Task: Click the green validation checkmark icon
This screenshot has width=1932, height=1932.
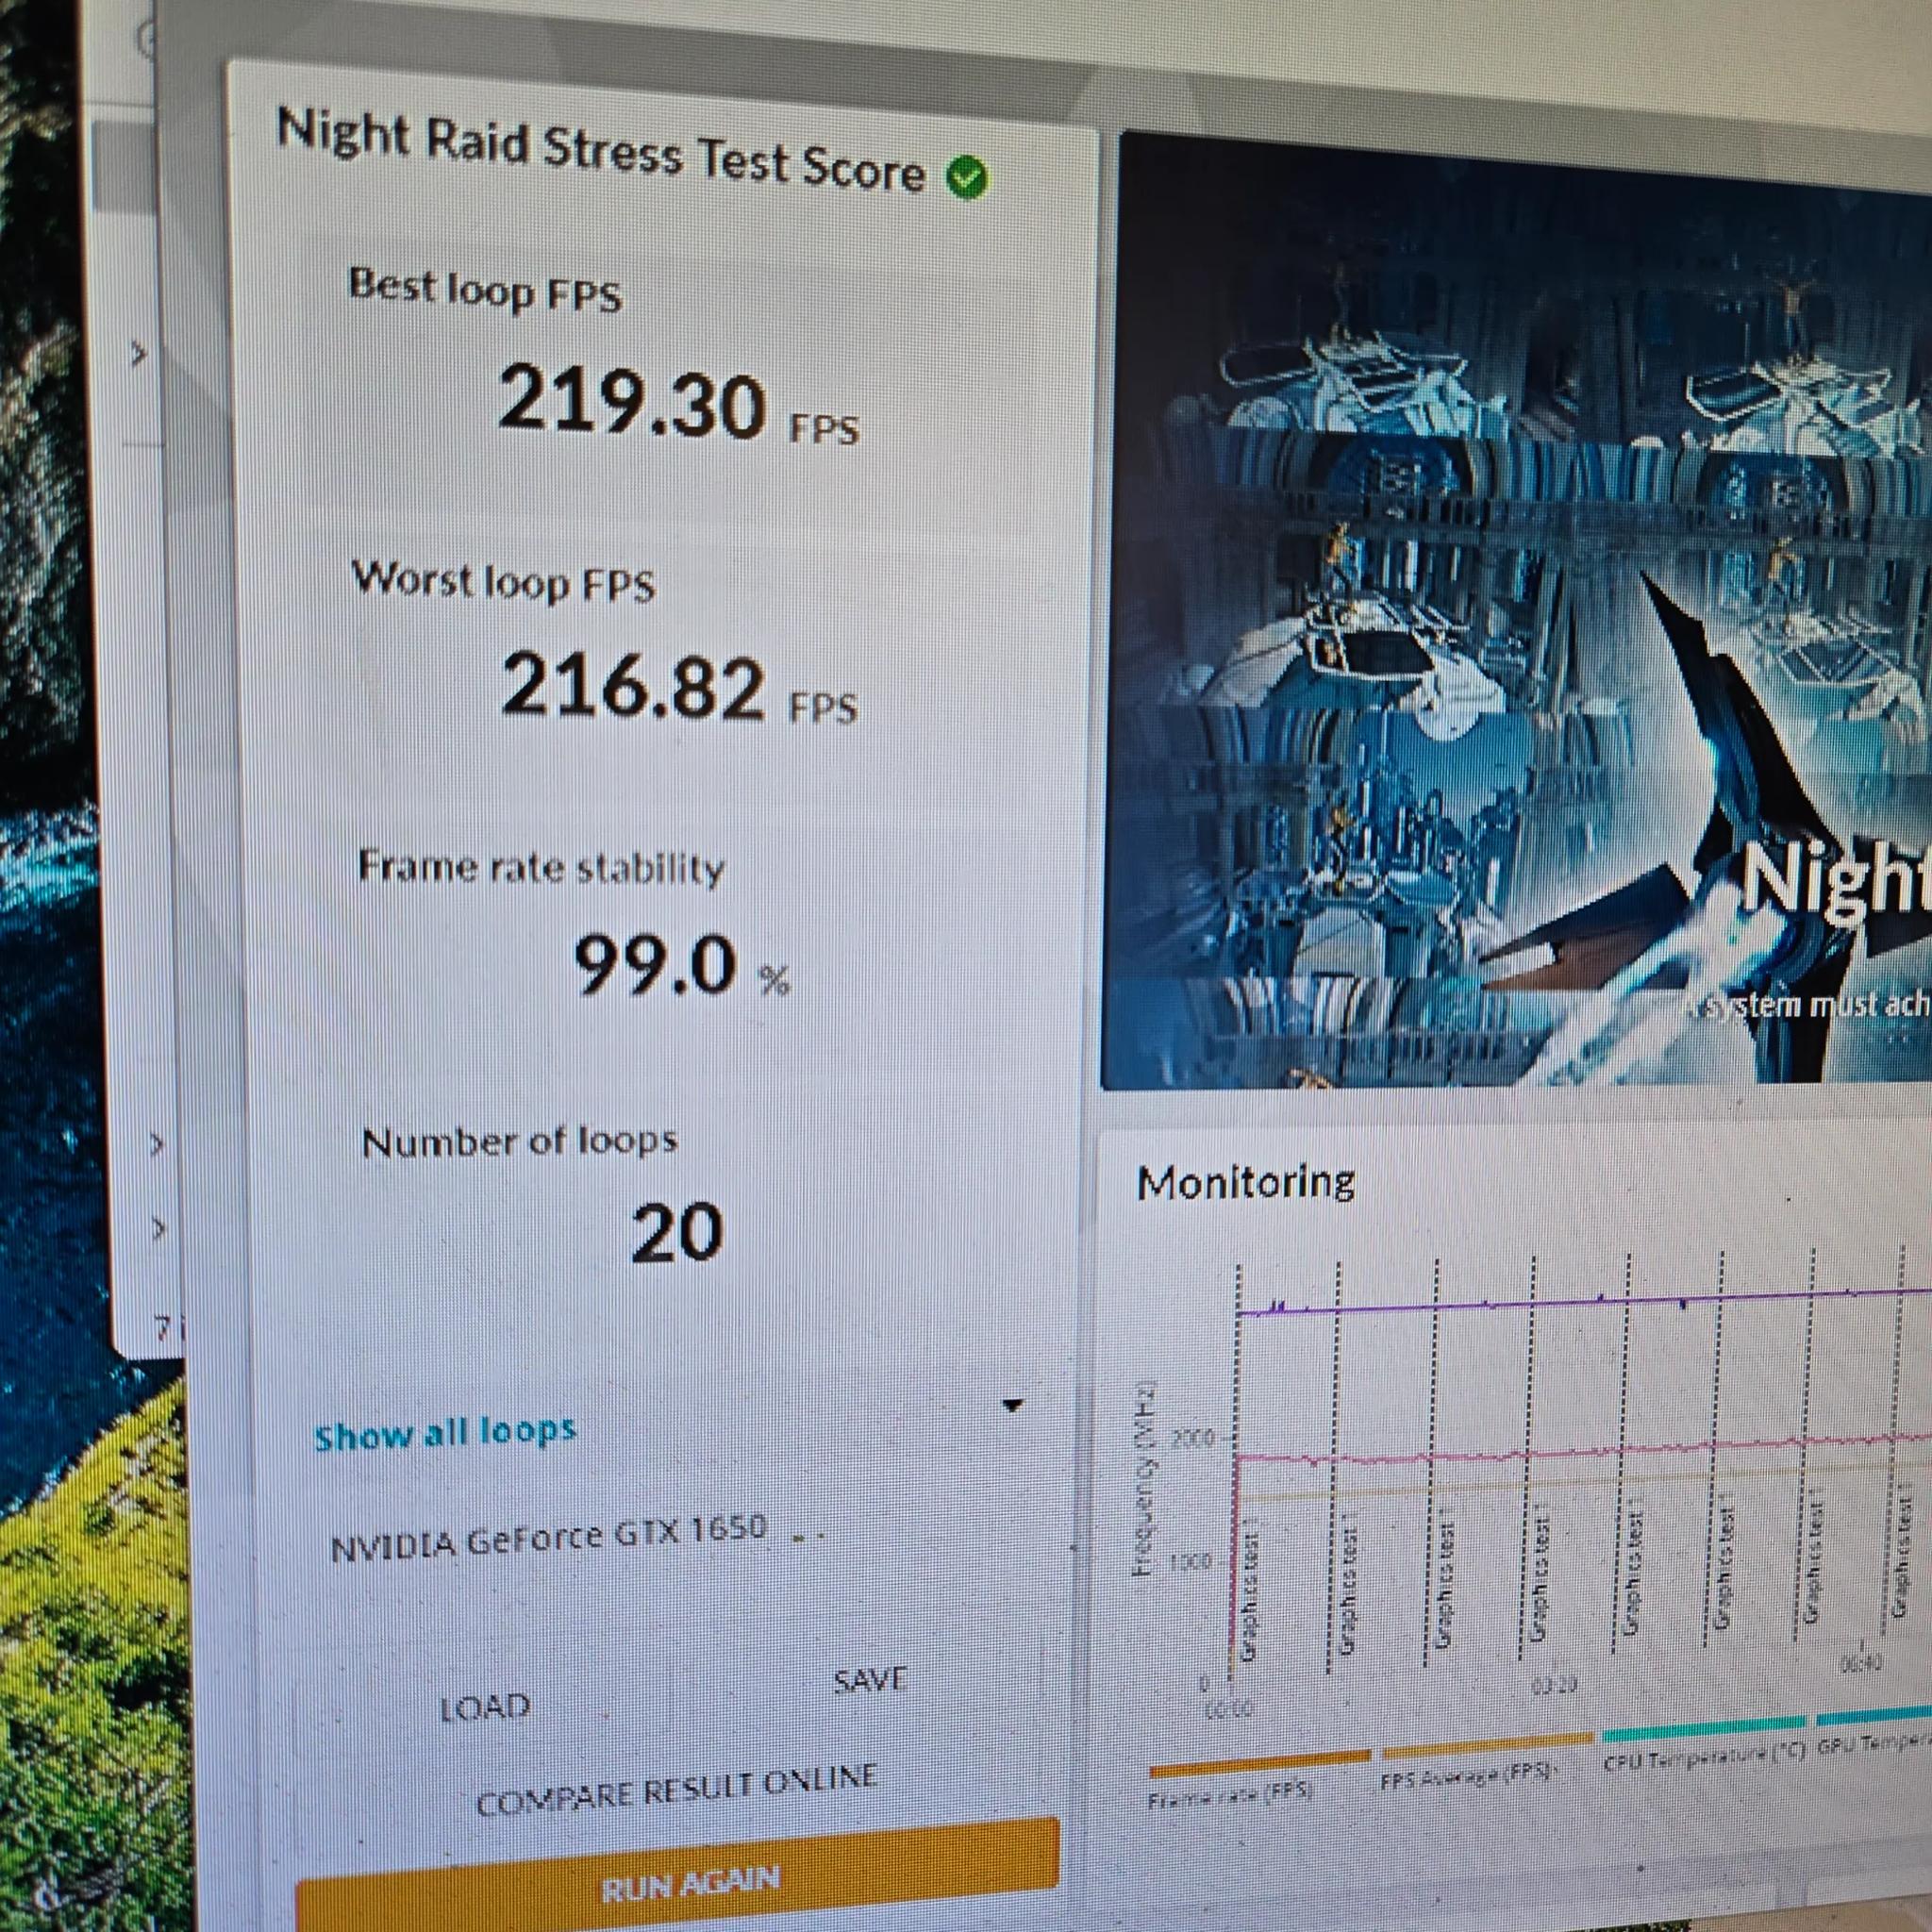Action: coord(967,178)
